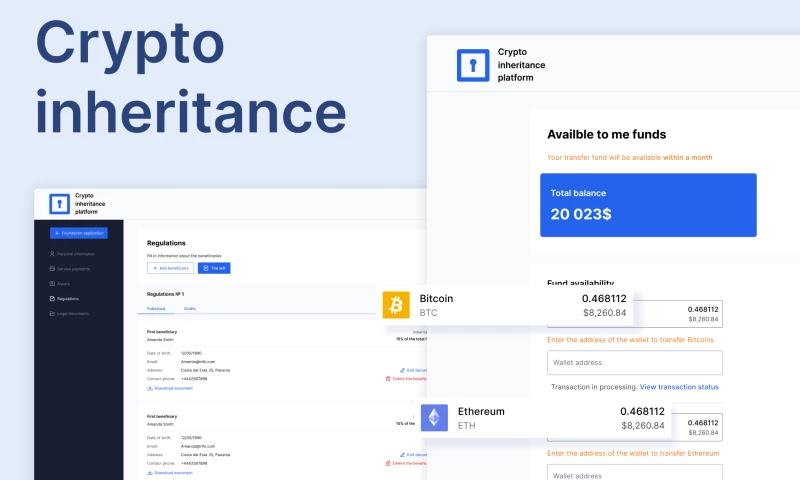Click the Add beneficiary button
The width and height of the screenshot is (800, 480).
(170, 268)
